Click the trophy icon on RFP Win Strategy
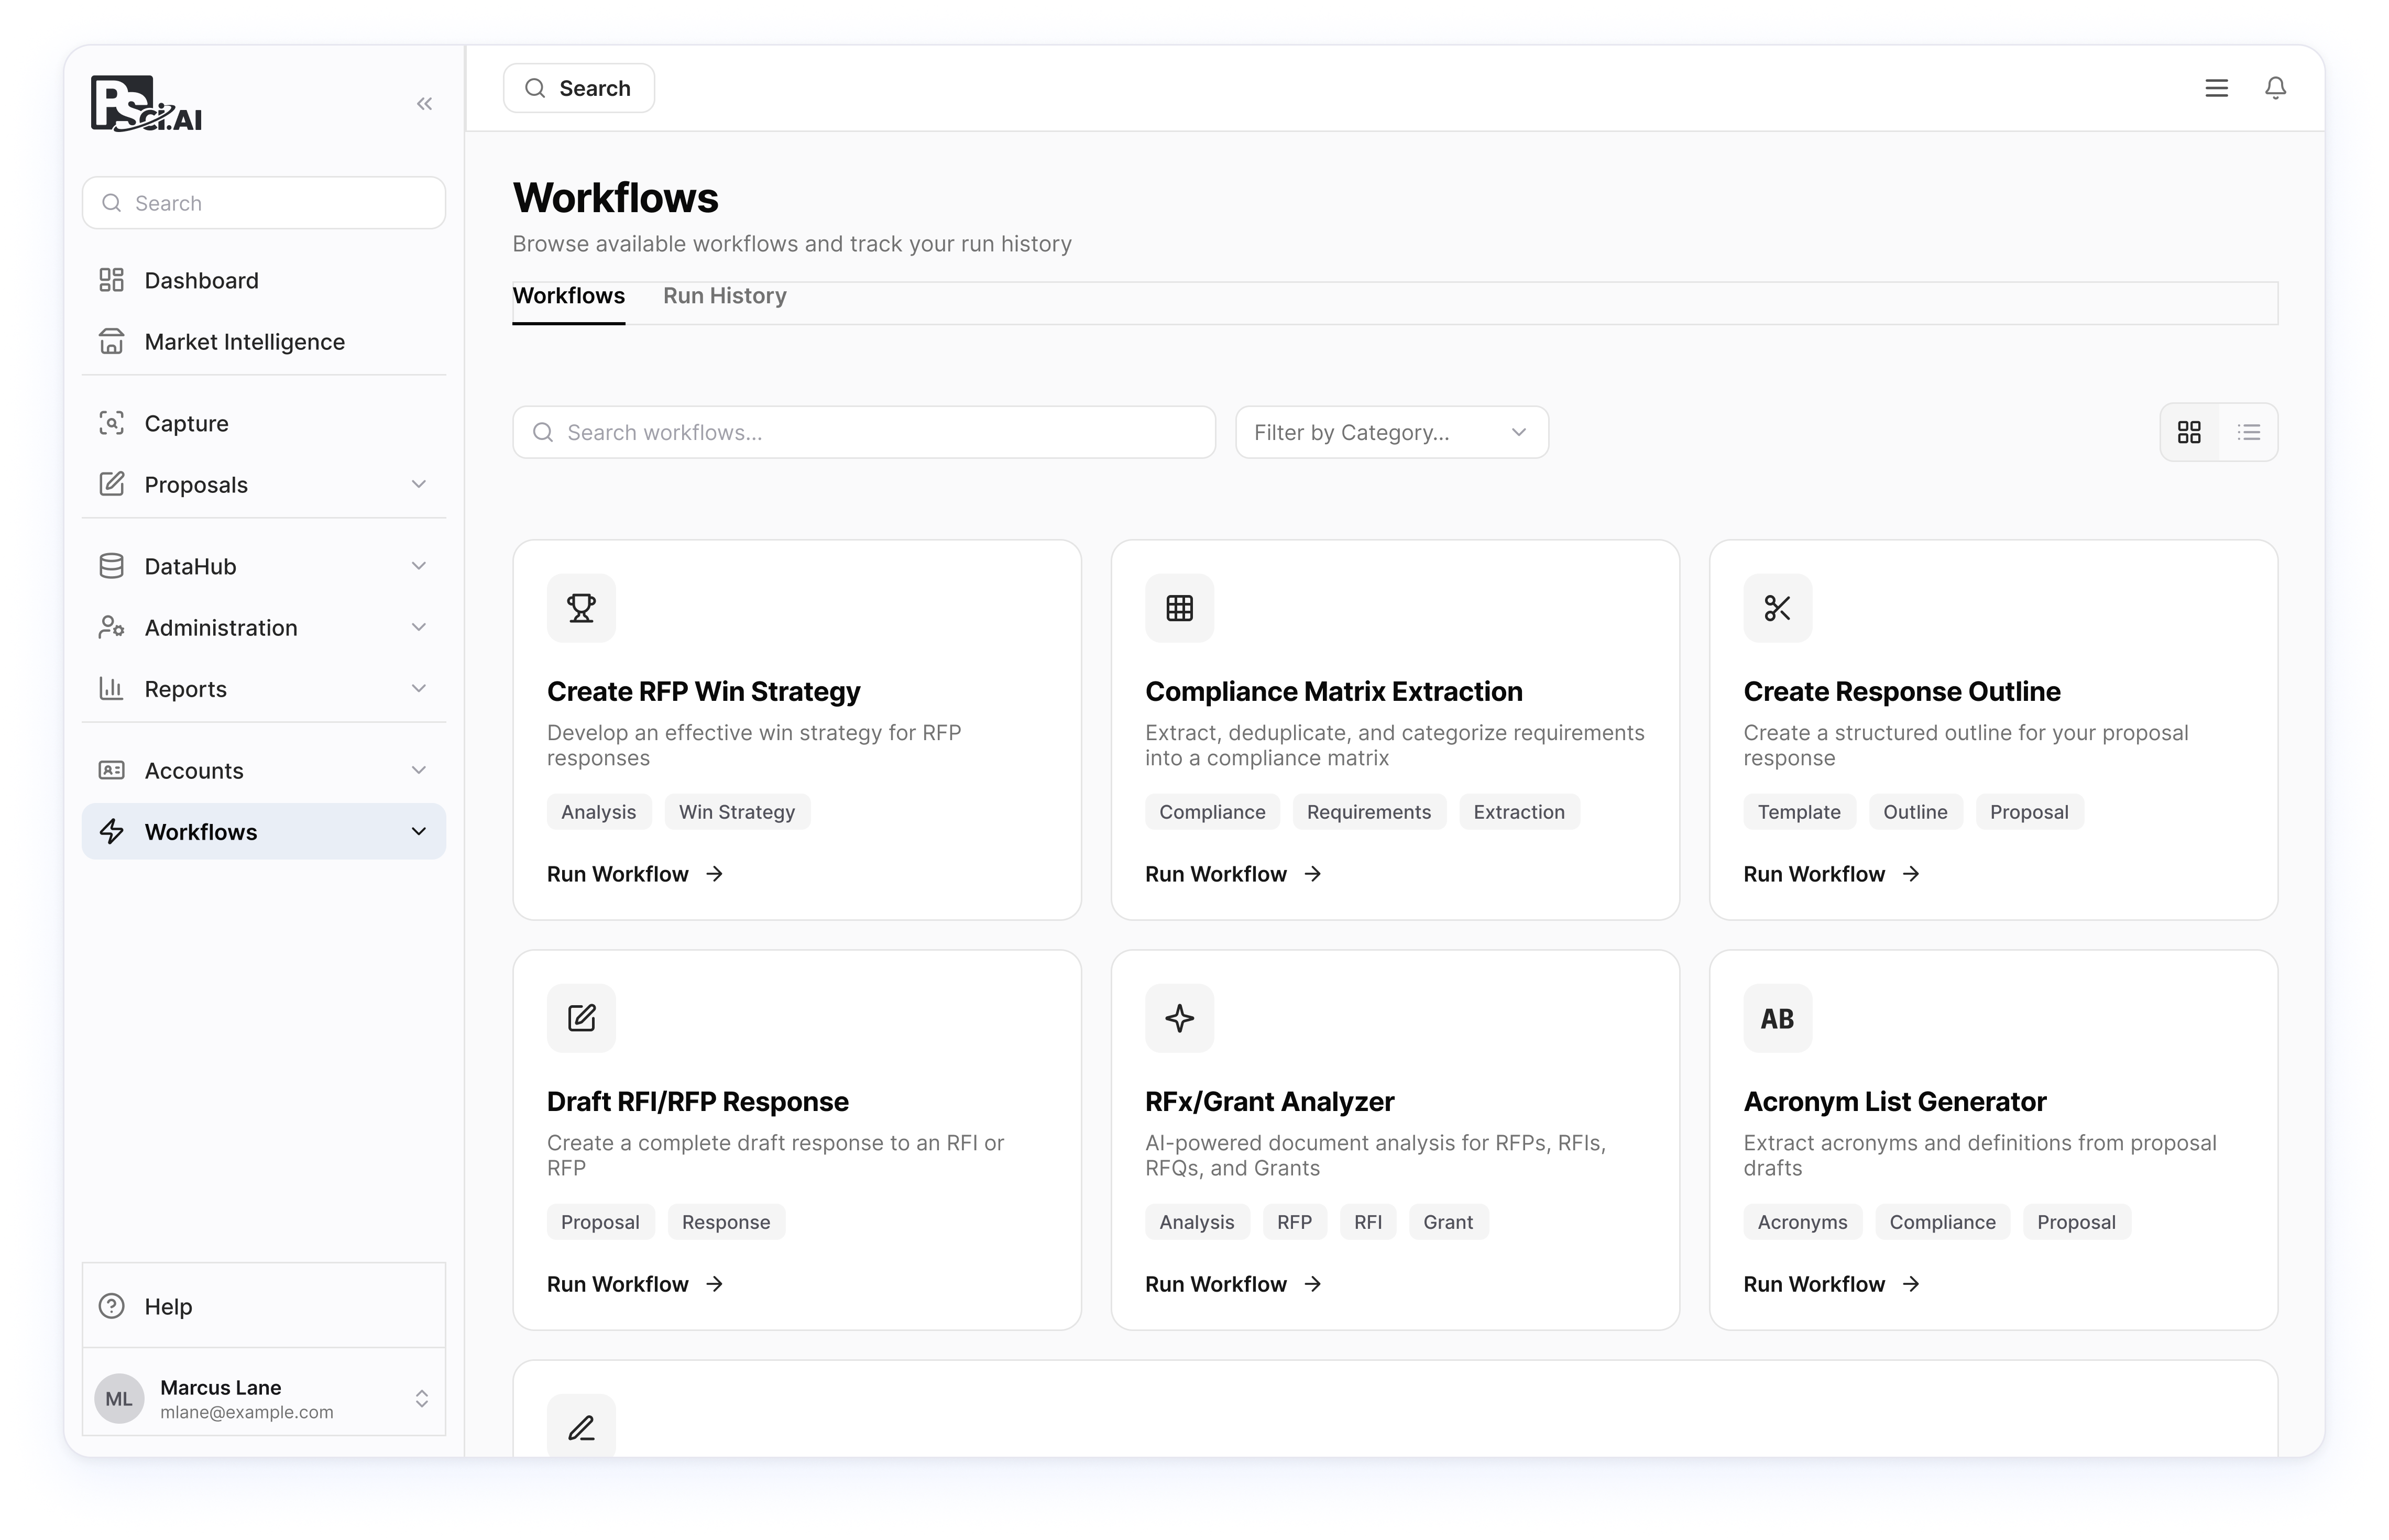This screenshot has width=2389, height=1540. [x=581, y=608]
